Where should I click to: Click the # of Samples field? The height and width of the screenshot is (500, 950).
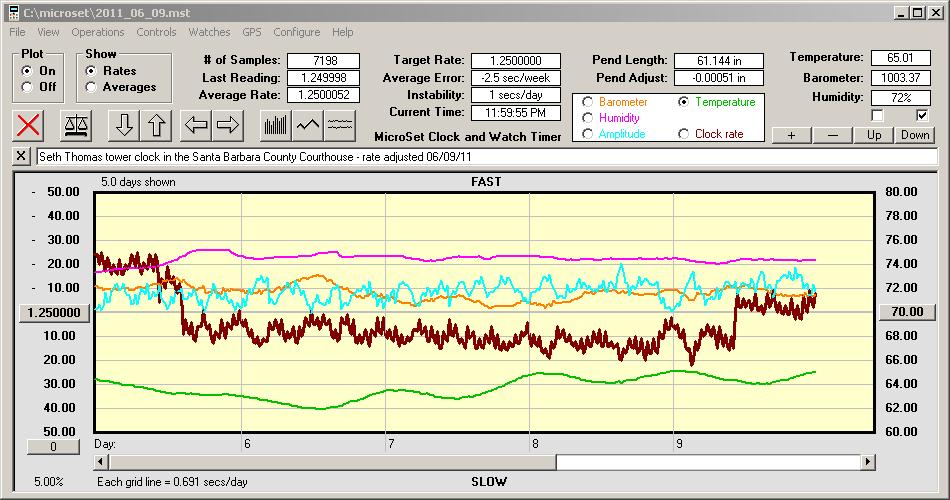[x=324, y=61]
